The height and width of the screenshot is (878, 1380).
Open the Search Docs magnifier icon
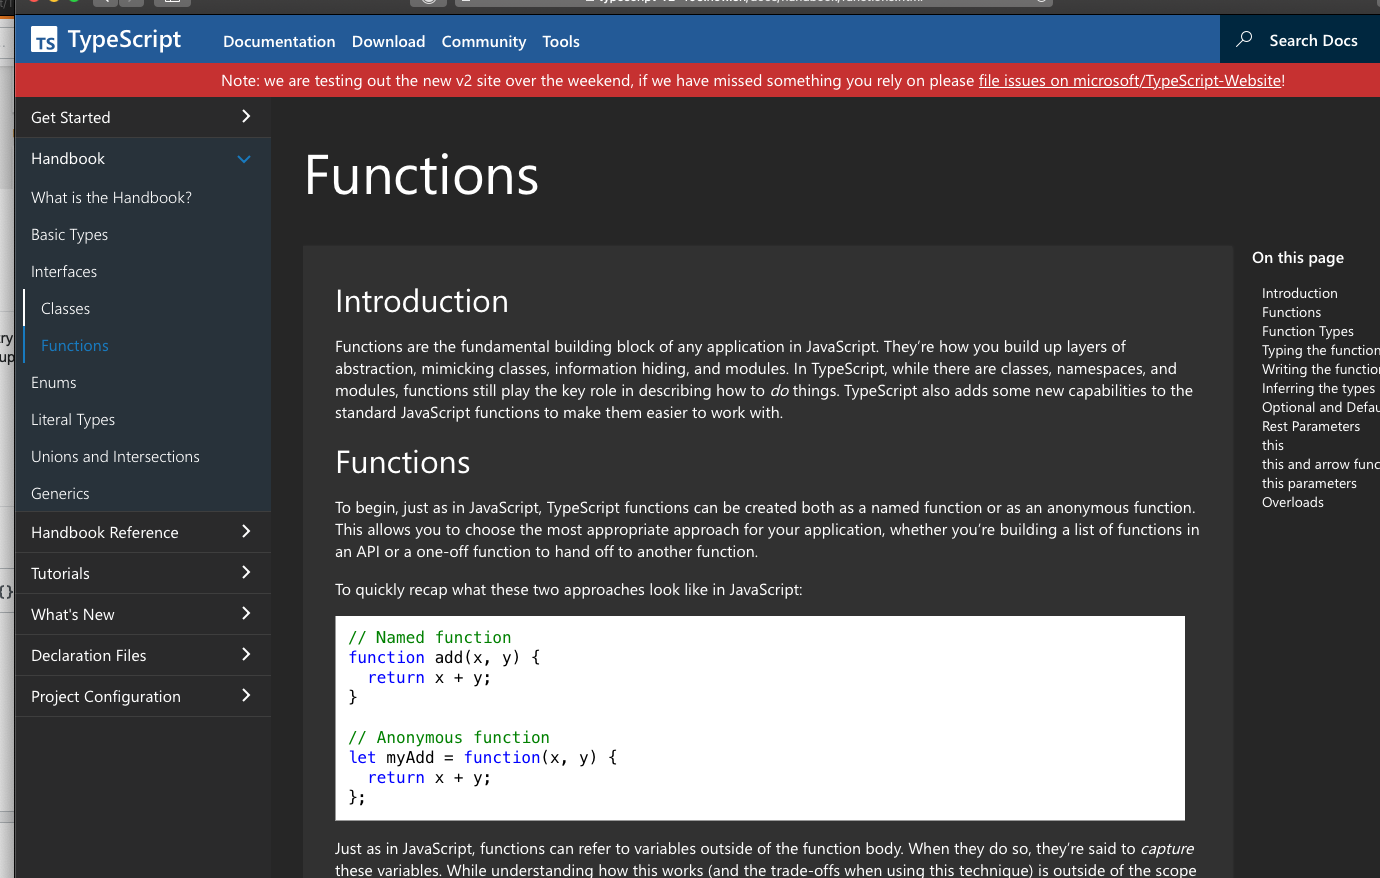click(x=1243, y=40)
